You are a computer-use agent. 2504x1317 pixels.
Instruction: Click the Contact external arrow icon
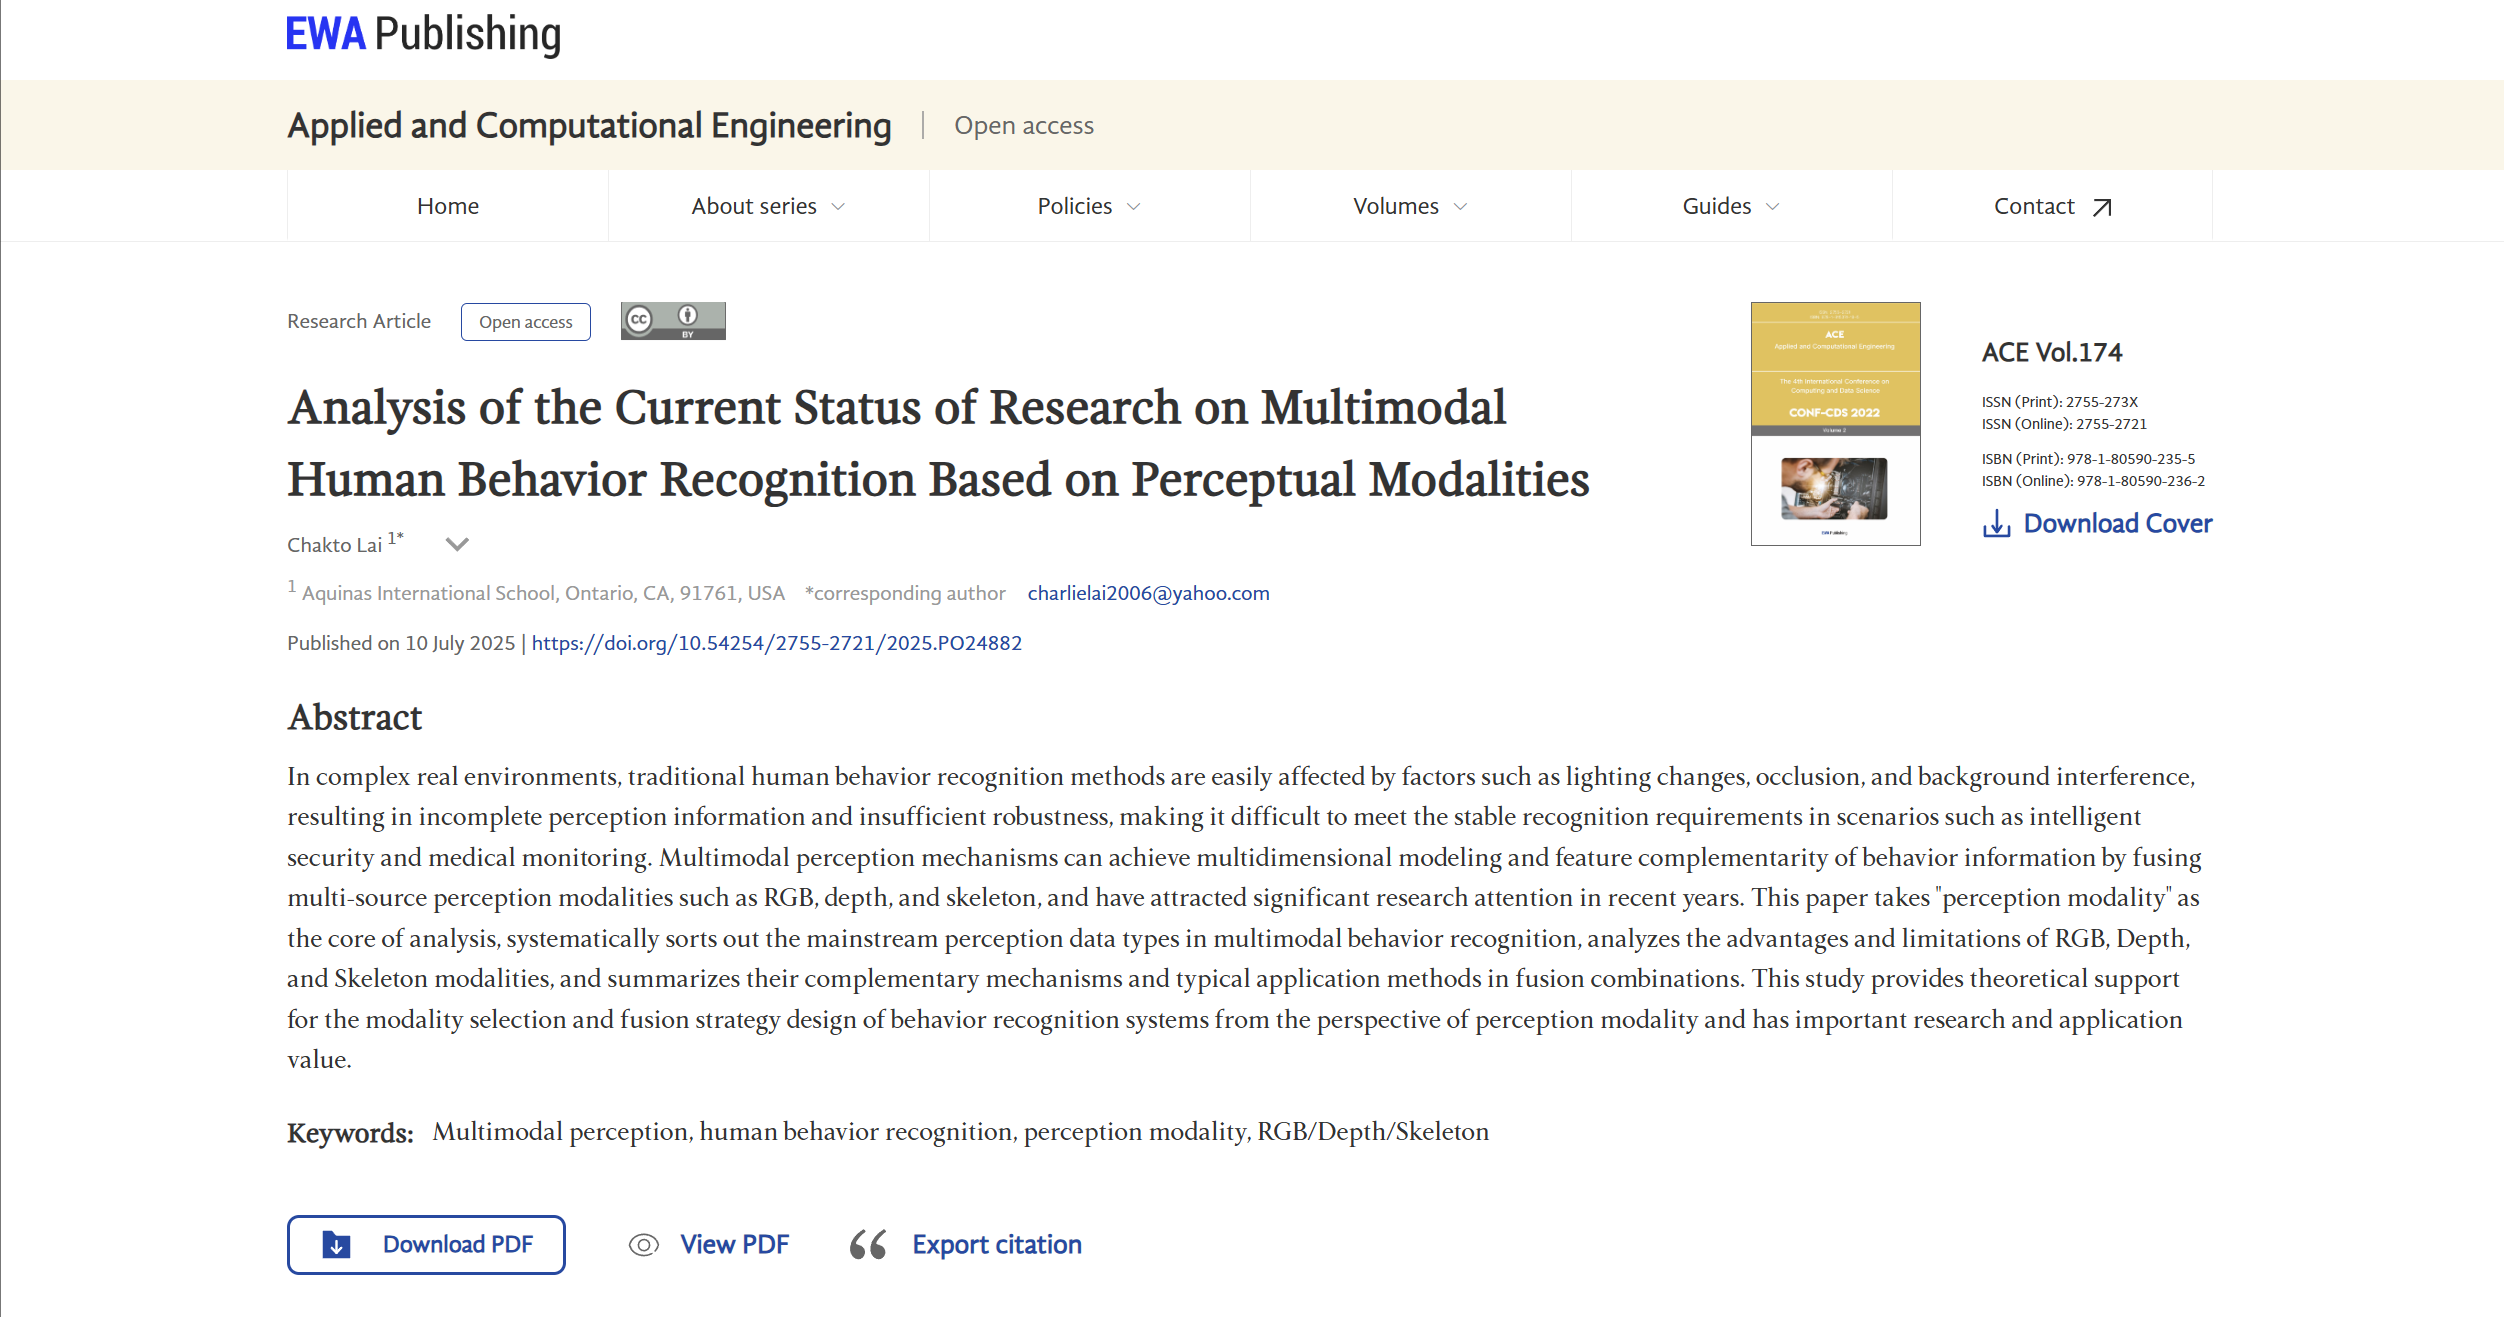tap(2102, 207)
